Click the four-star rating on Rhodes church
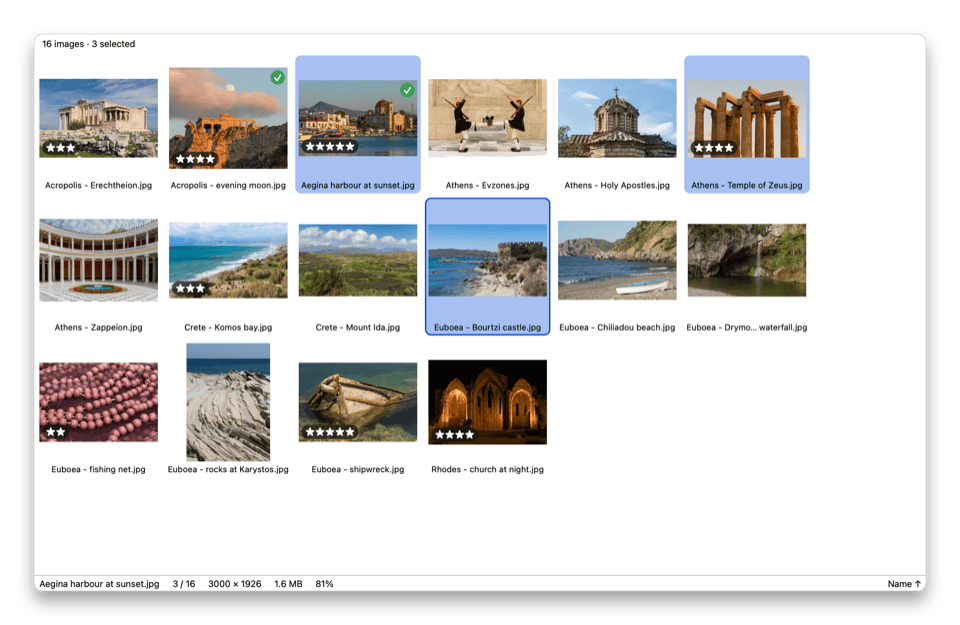Screen dimensions: 960x625 (455, 435)
